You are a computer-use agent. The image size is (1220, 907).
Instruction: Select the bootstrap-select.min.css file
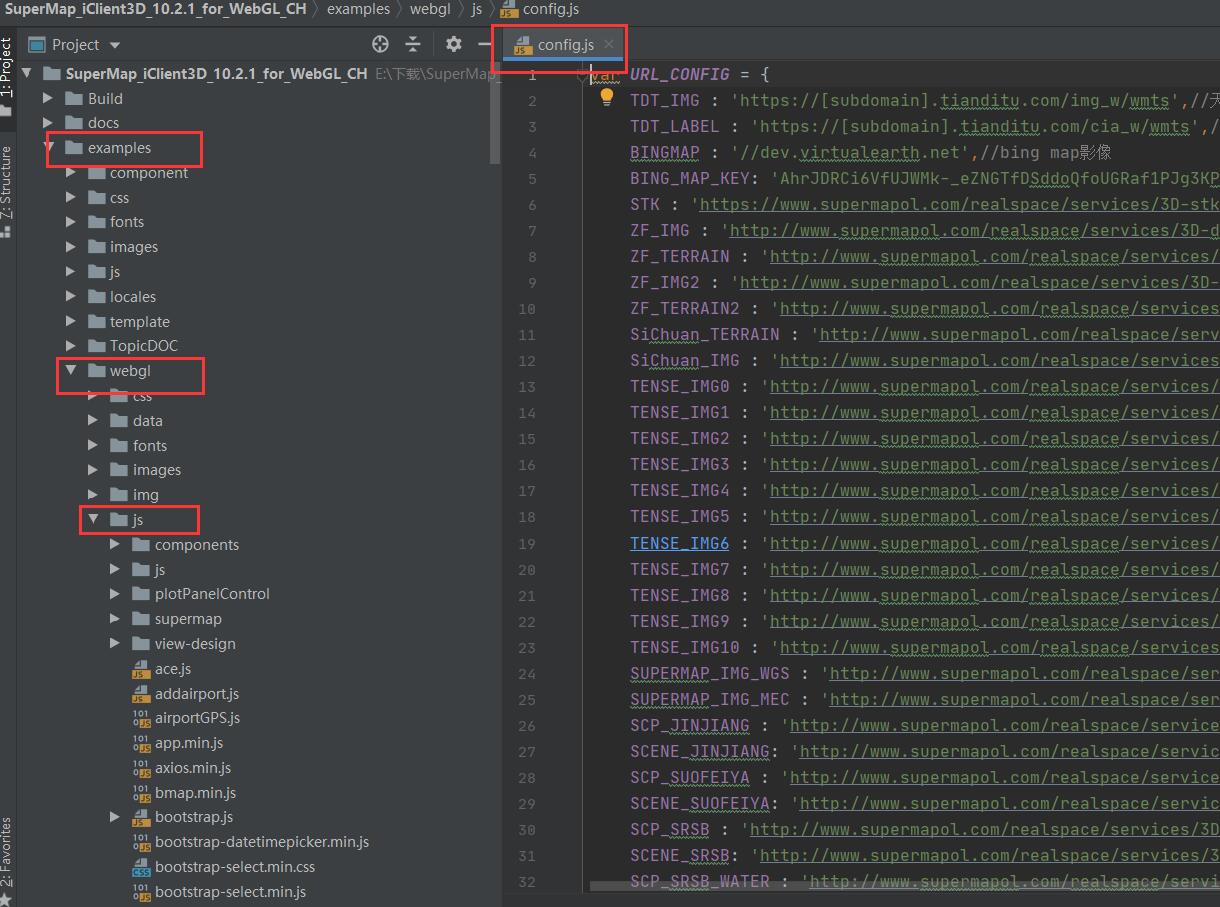coord(234,867)
